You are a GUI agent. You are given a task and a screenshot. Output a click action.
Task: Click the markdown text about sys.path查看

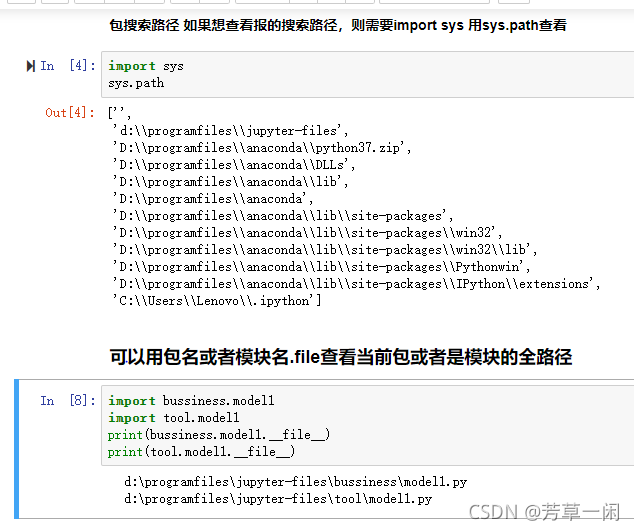click(338, 25)
